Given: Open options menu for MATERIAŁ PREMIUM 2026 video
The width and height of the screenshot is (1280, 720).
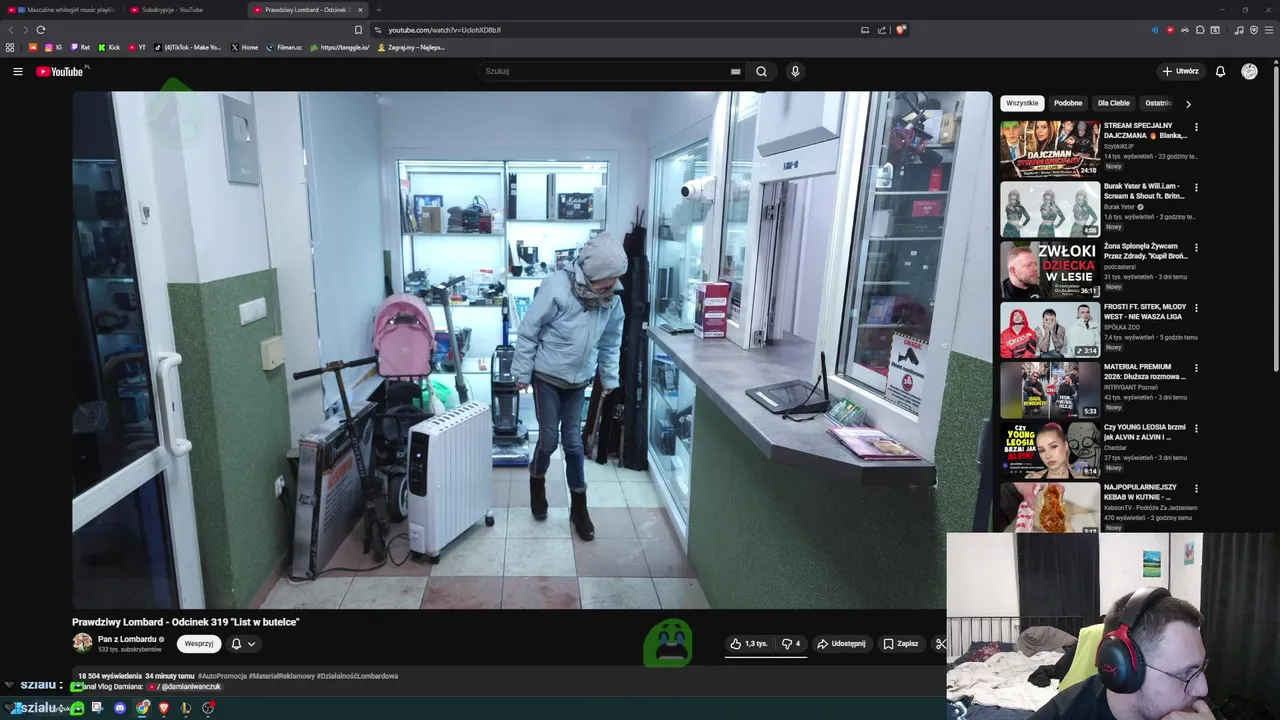Looking at the screenshot, I should (x=1196, y=368).
